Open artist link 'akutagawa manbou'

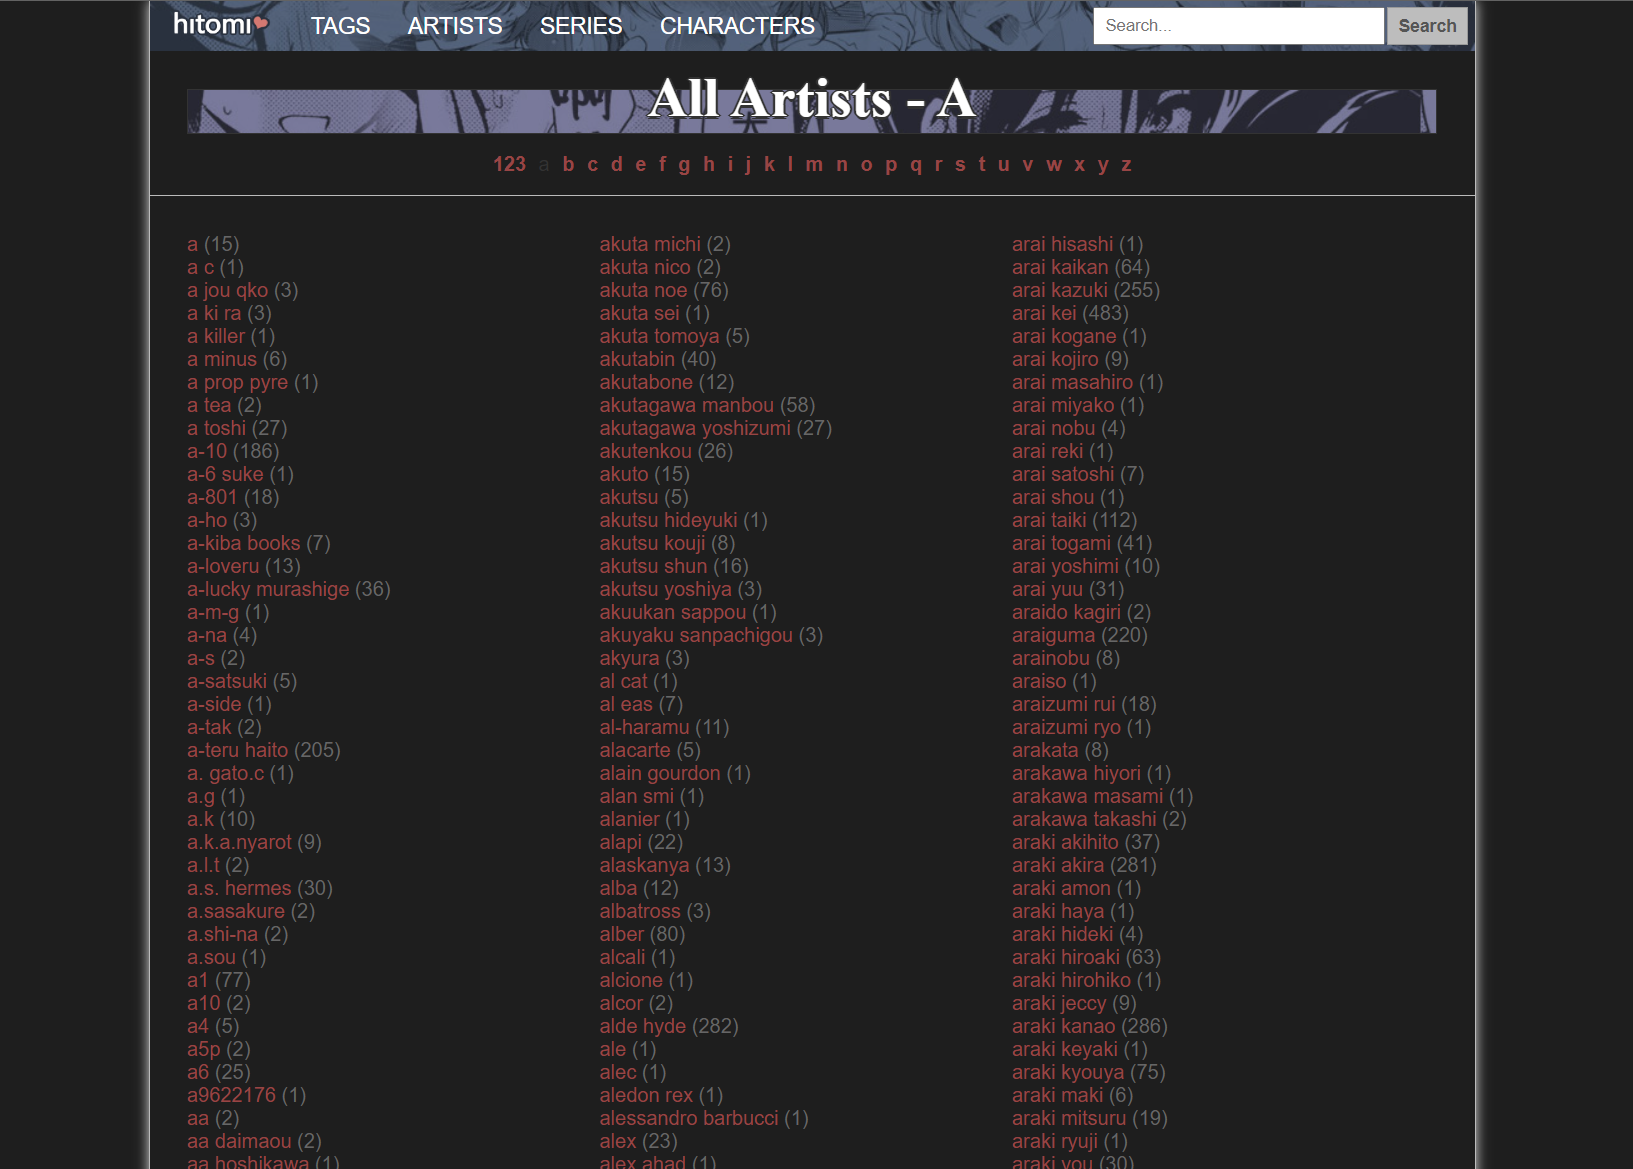[687, 406]
